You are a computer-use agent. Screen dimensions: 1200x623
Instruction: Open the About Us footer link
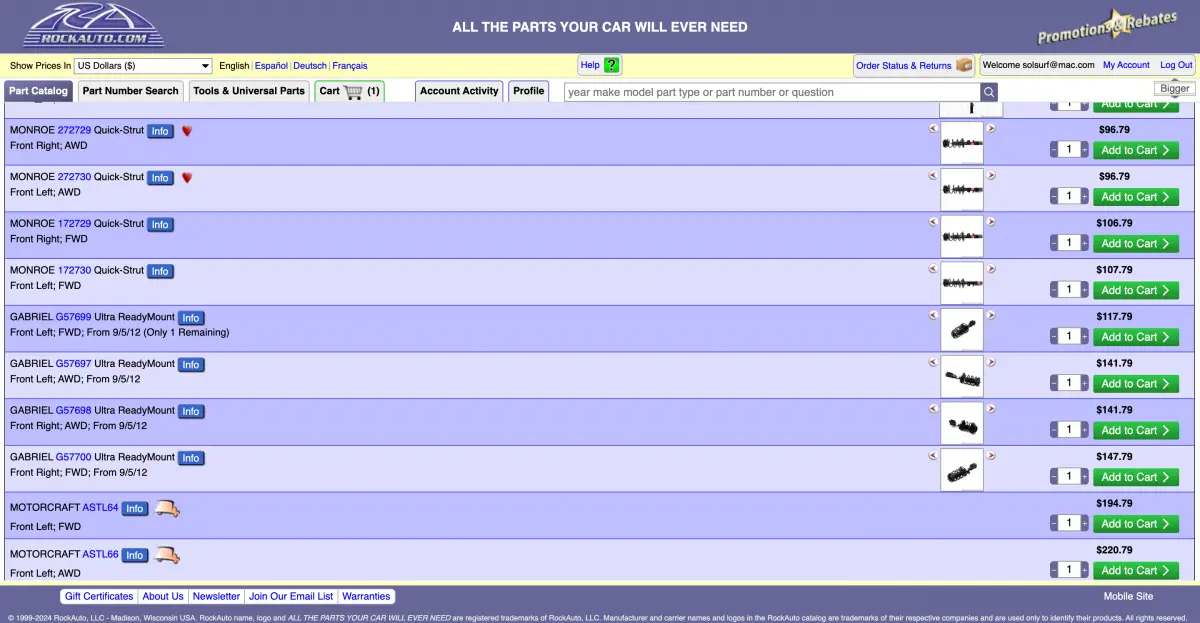tap(163, 597)
